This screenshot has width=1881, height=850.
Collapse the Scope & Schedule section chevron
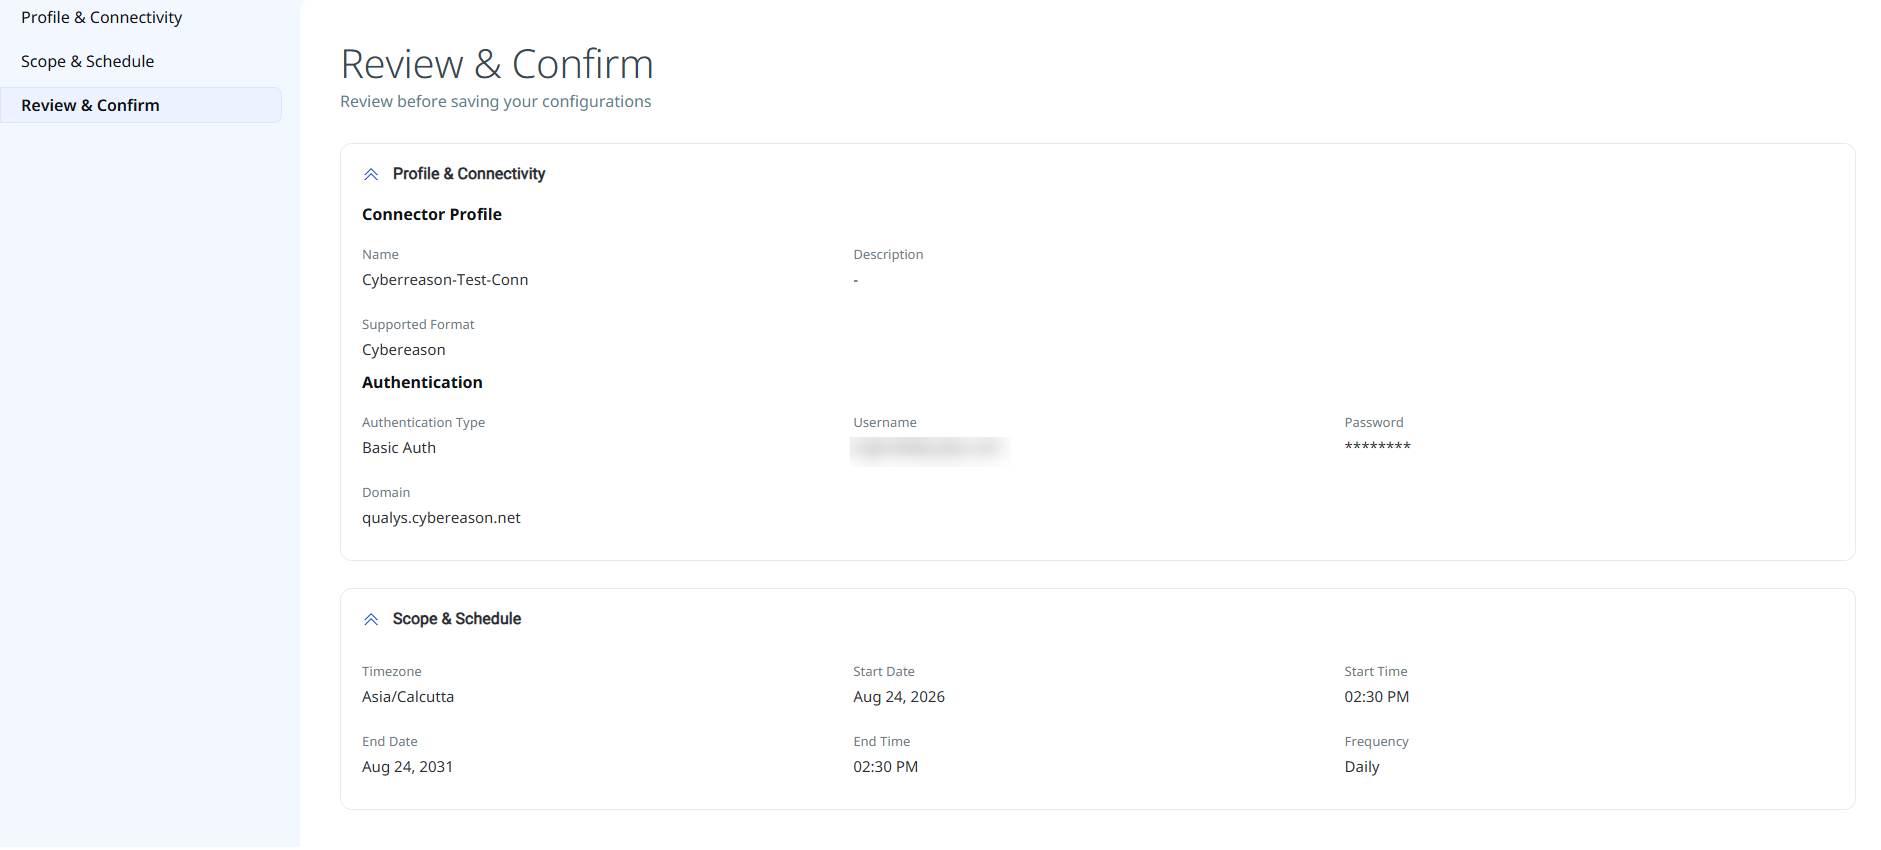click(371, 619)
